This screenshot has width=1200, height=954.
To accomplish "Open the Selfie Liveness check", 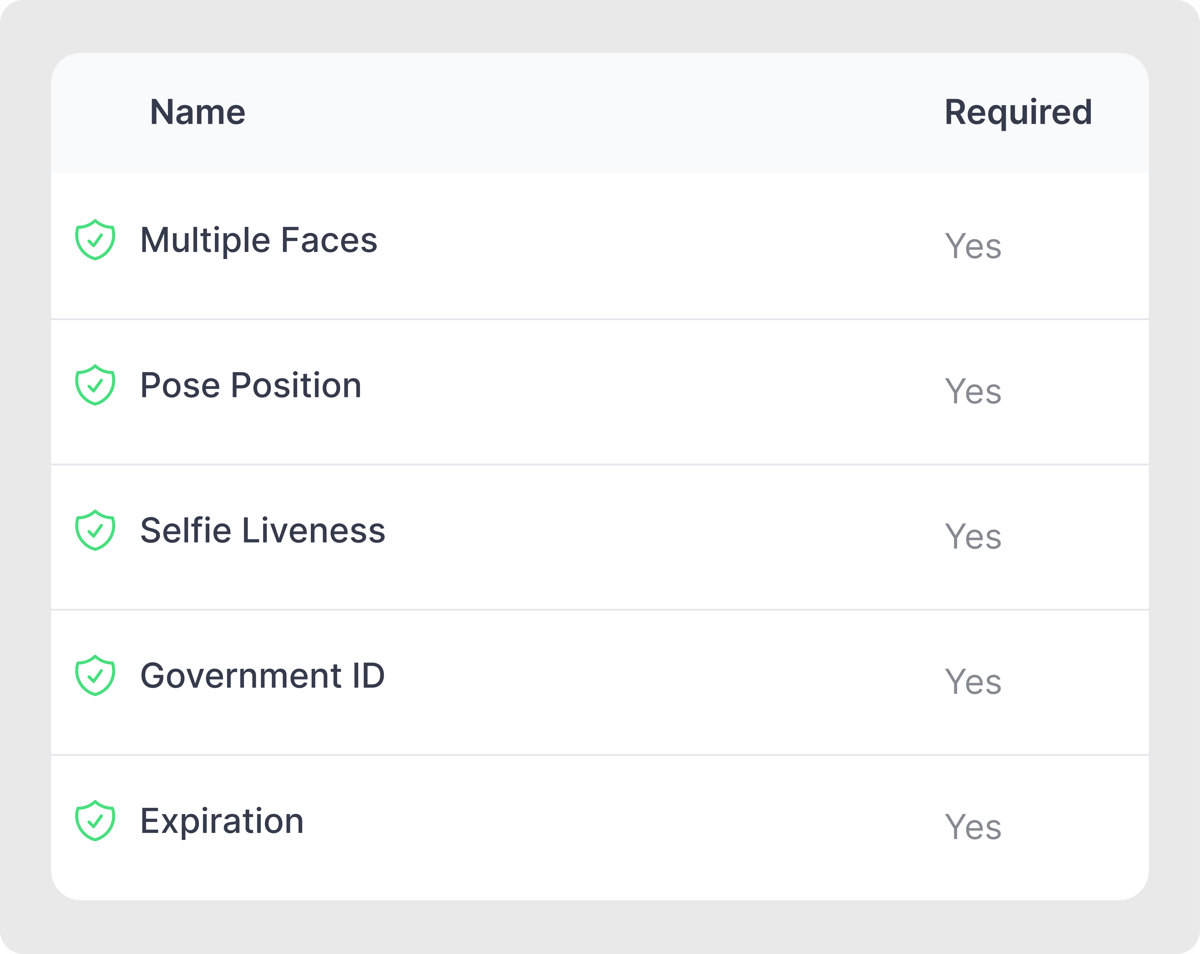I will point(262,531).
